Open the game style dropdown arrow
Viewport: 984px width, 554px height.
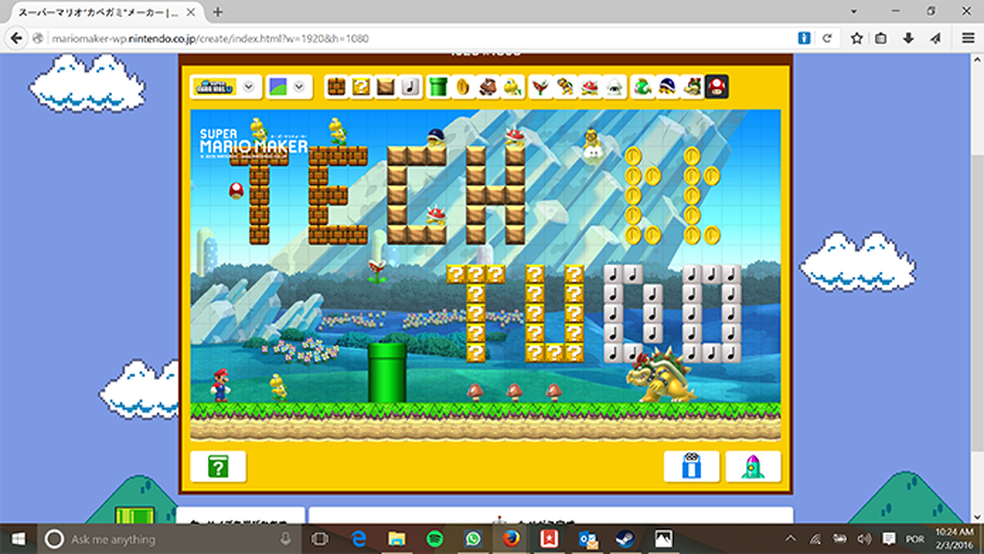(x=249, y=87)
